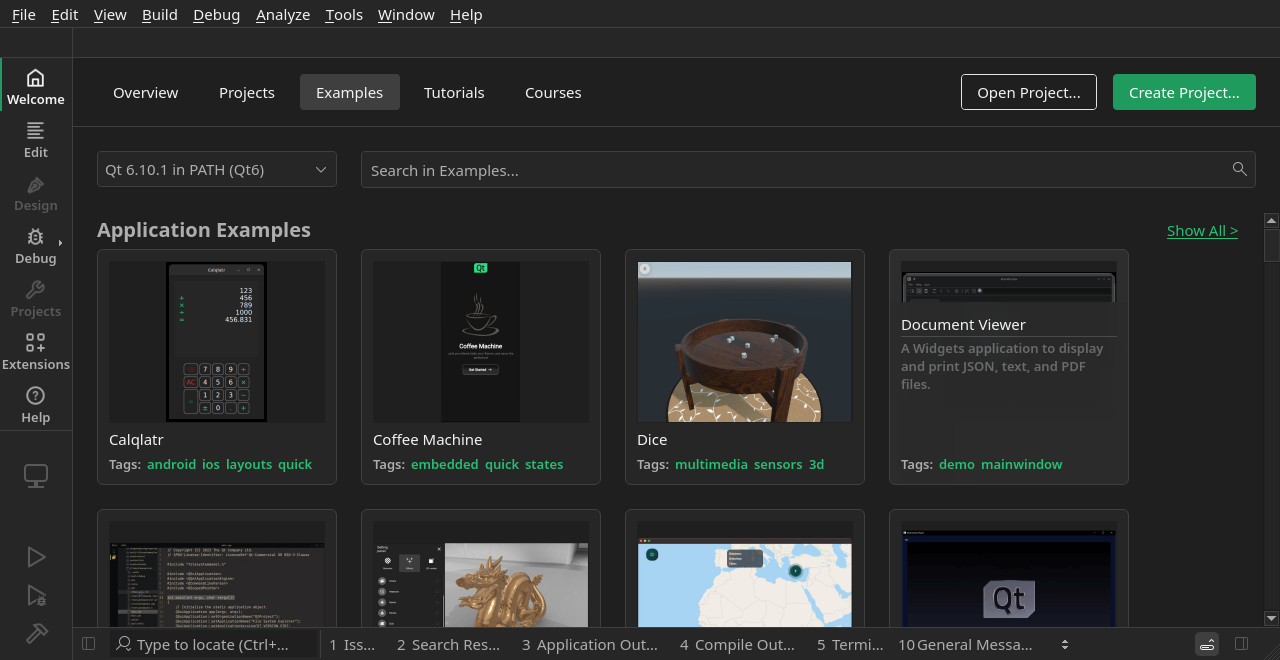Open the Application Output pane
This screenshot has height=660, width=1280.
pos(590,644)
